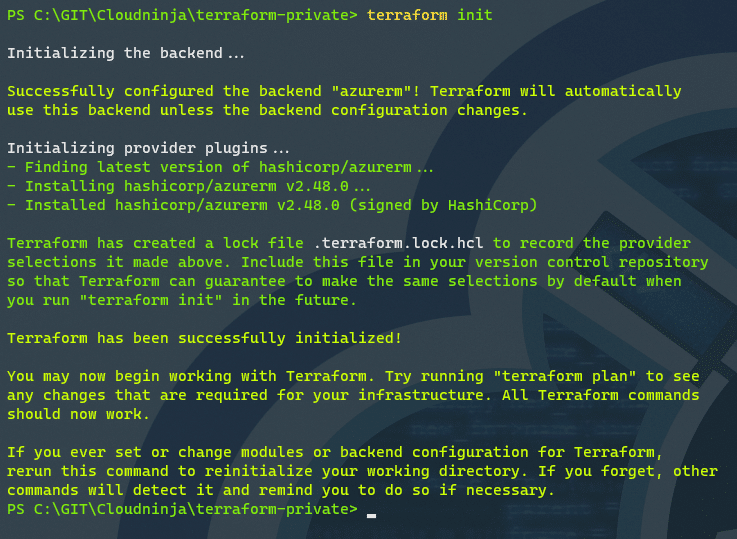The image size is (737, 539).
Task: Click the "(signed by HashiCorp)" text
Action: point(443,205)
